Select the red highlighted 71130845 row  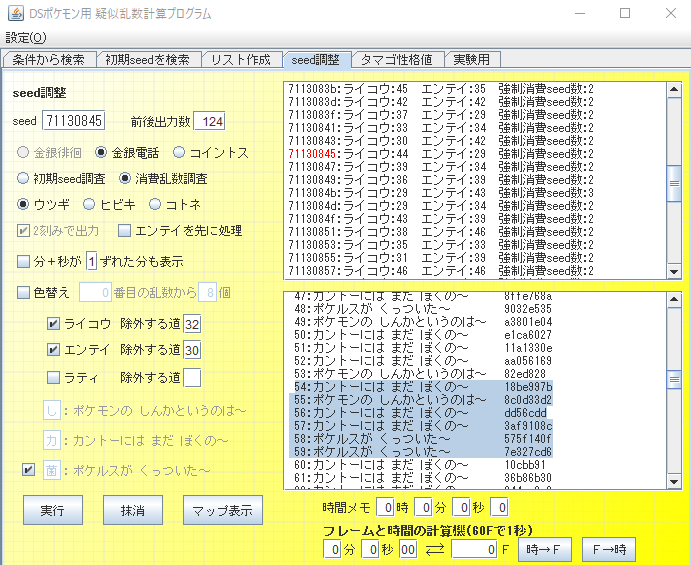(441, 154)
